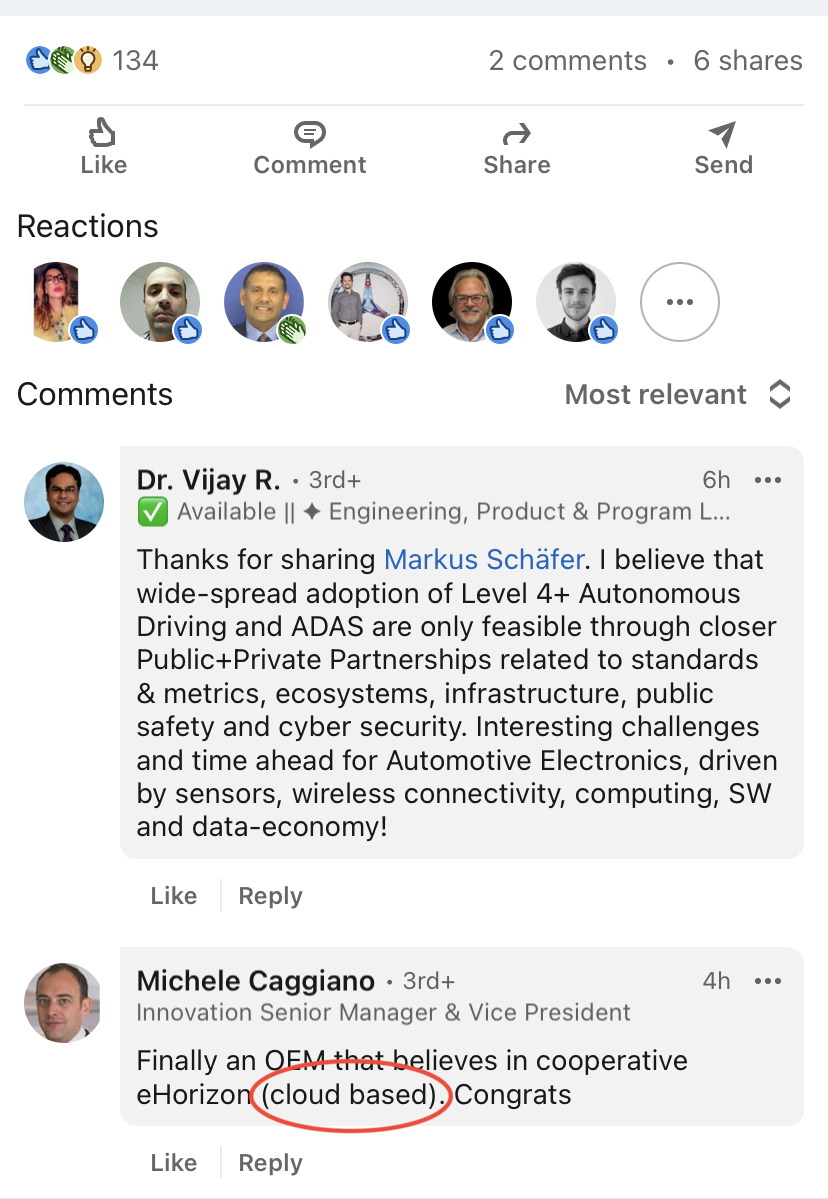Open Dr. Vijay R.'s profile picture

pyautogui.click(x=63, y=502)
